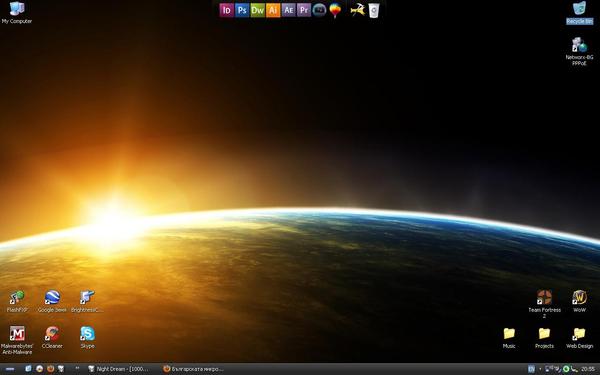Click the taskbar clock showing 20:55
600x375 pixels.
pos(588,369)
